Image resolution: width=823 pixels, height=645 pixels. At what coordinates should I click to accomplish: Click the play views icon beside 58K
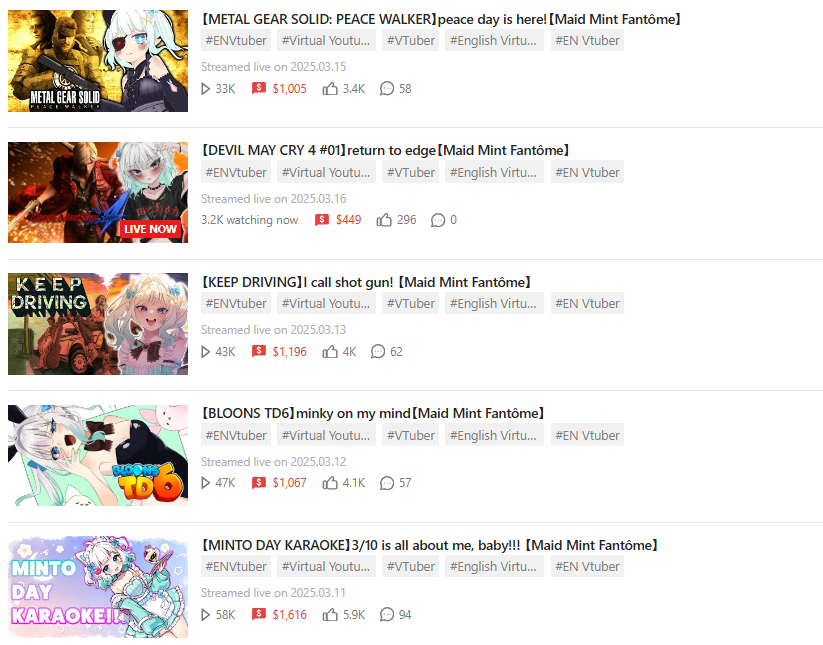(x=205, y=615)
